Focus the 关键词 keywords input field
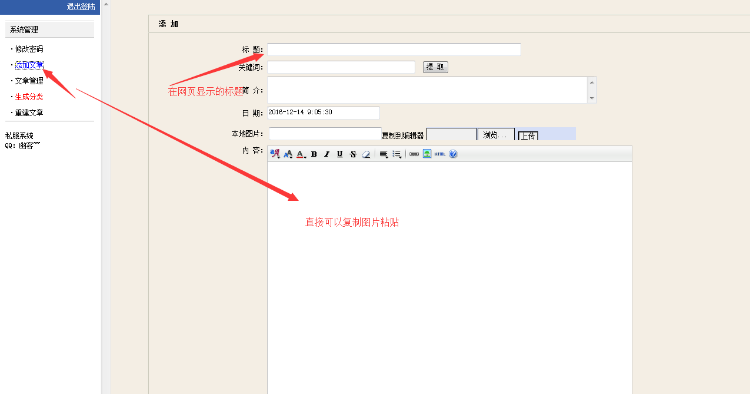 (341, 67)
